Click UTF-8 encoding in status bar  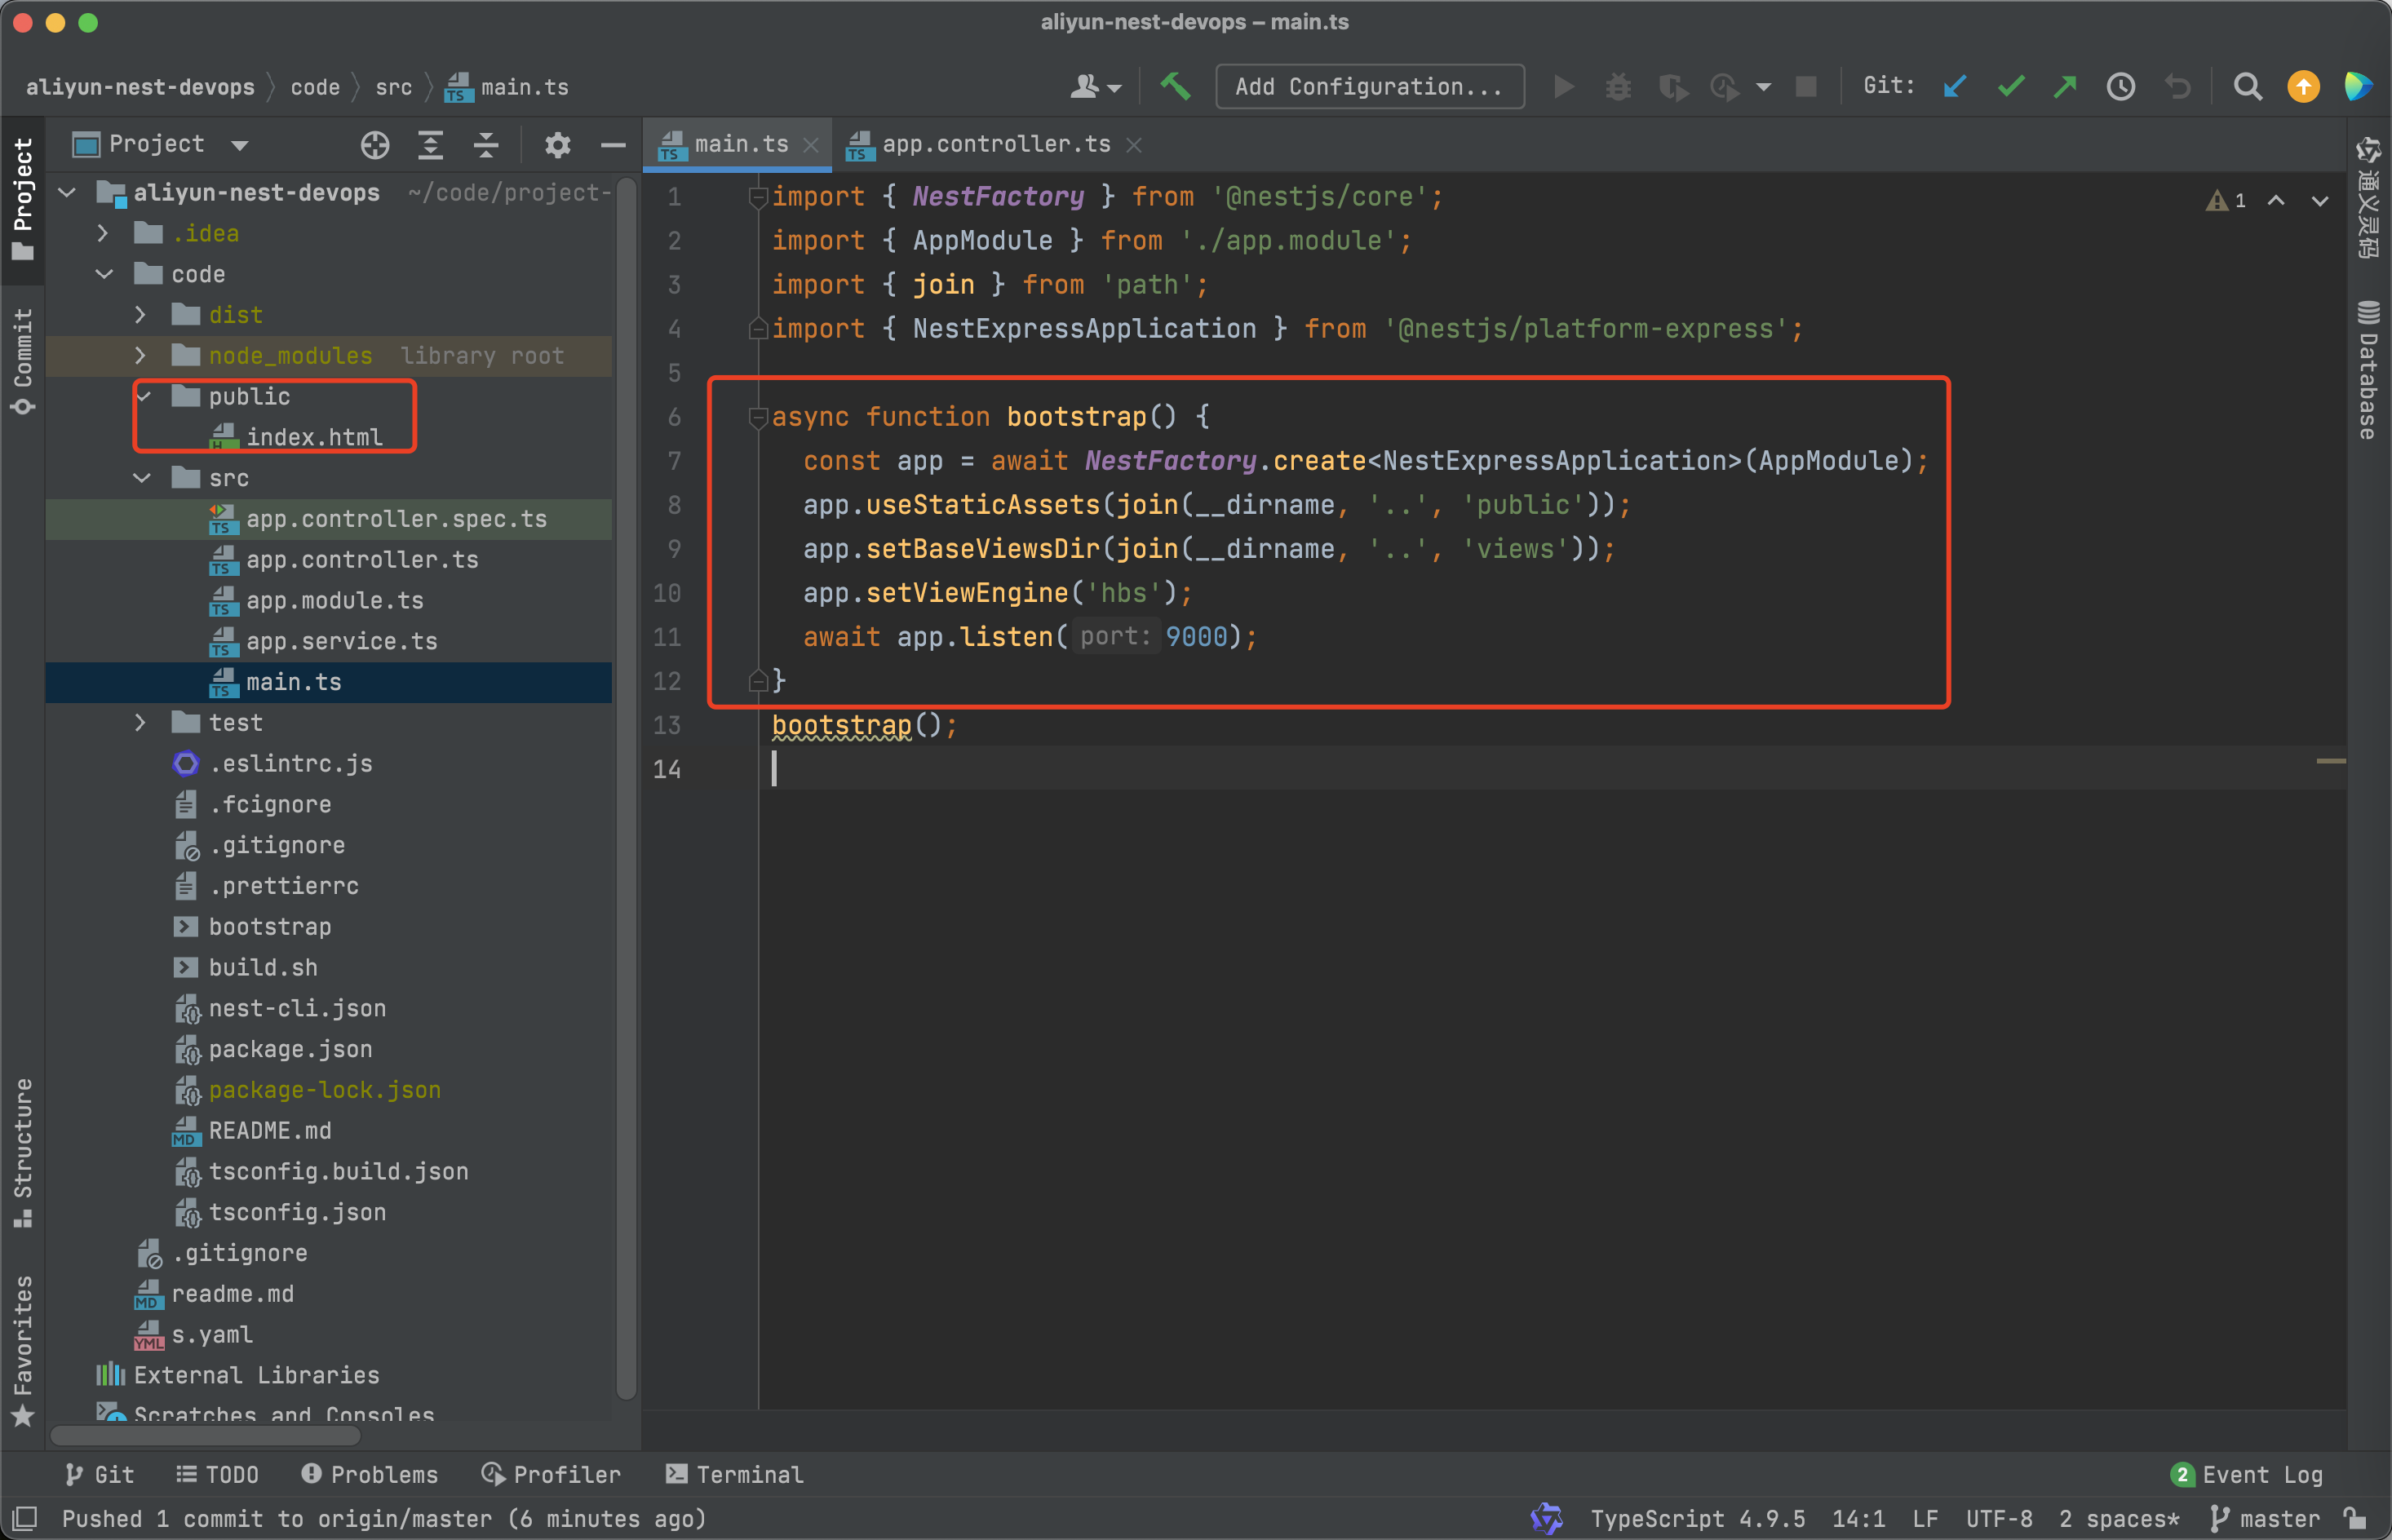coord(1999,1518)
